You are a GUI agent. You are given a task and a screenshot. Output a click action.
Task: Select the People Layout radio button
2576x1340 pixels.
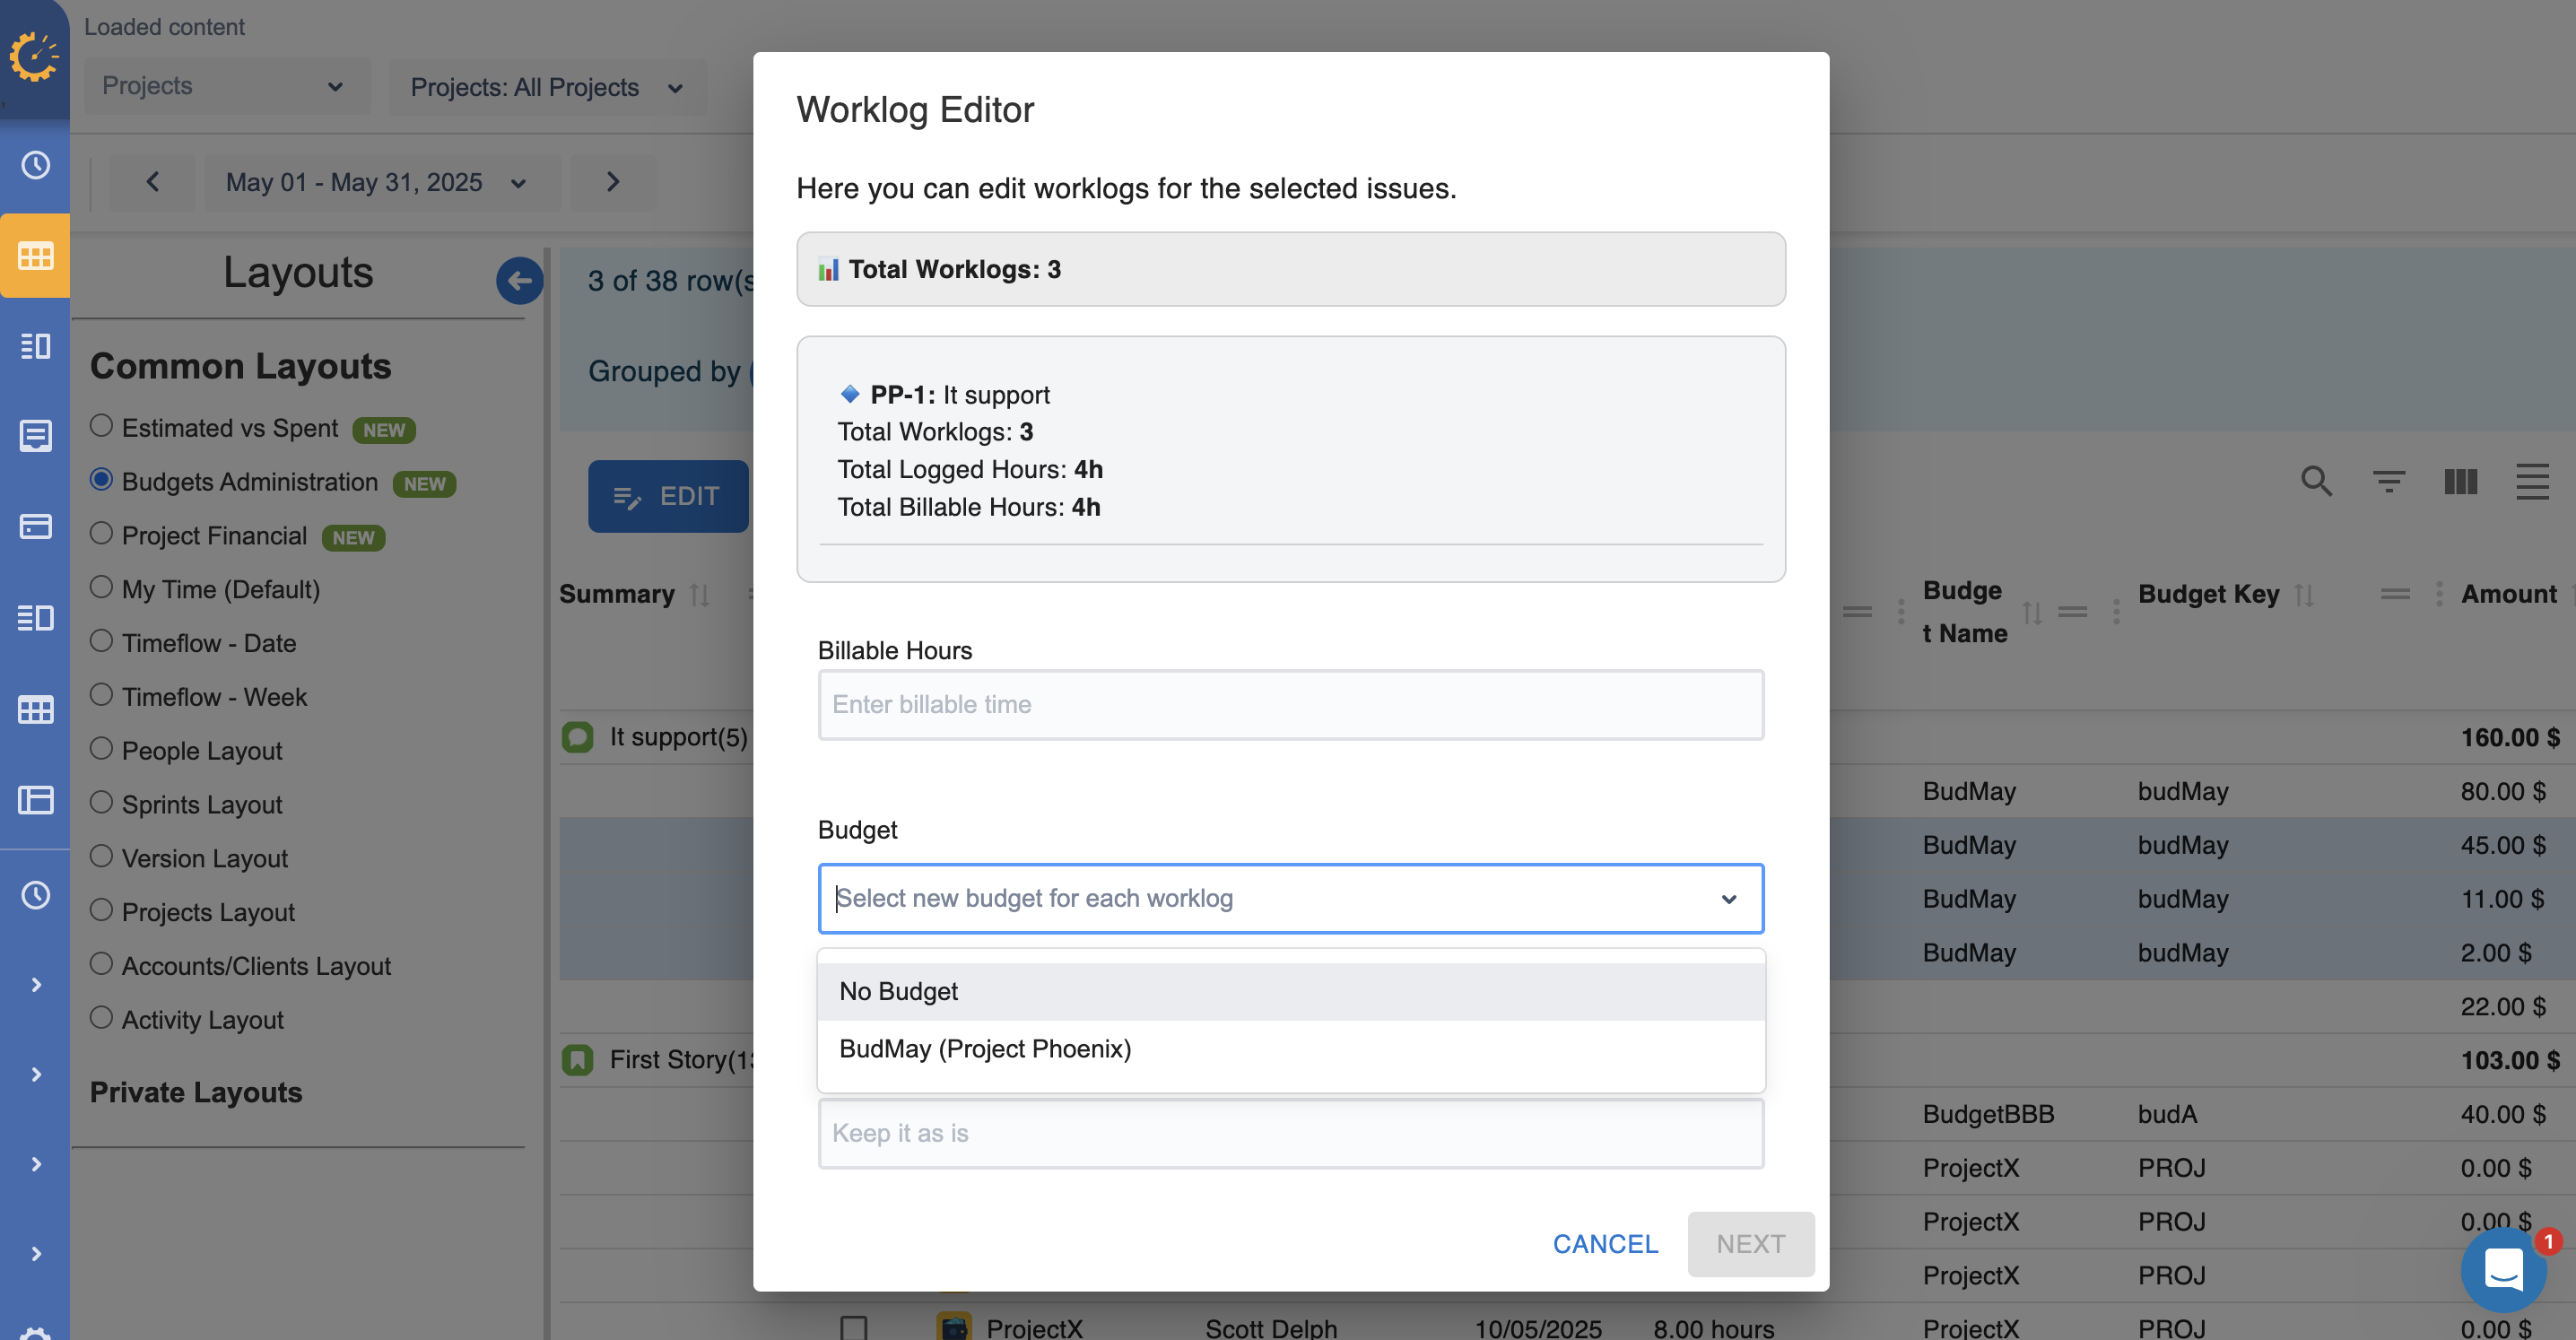point(101,747)
